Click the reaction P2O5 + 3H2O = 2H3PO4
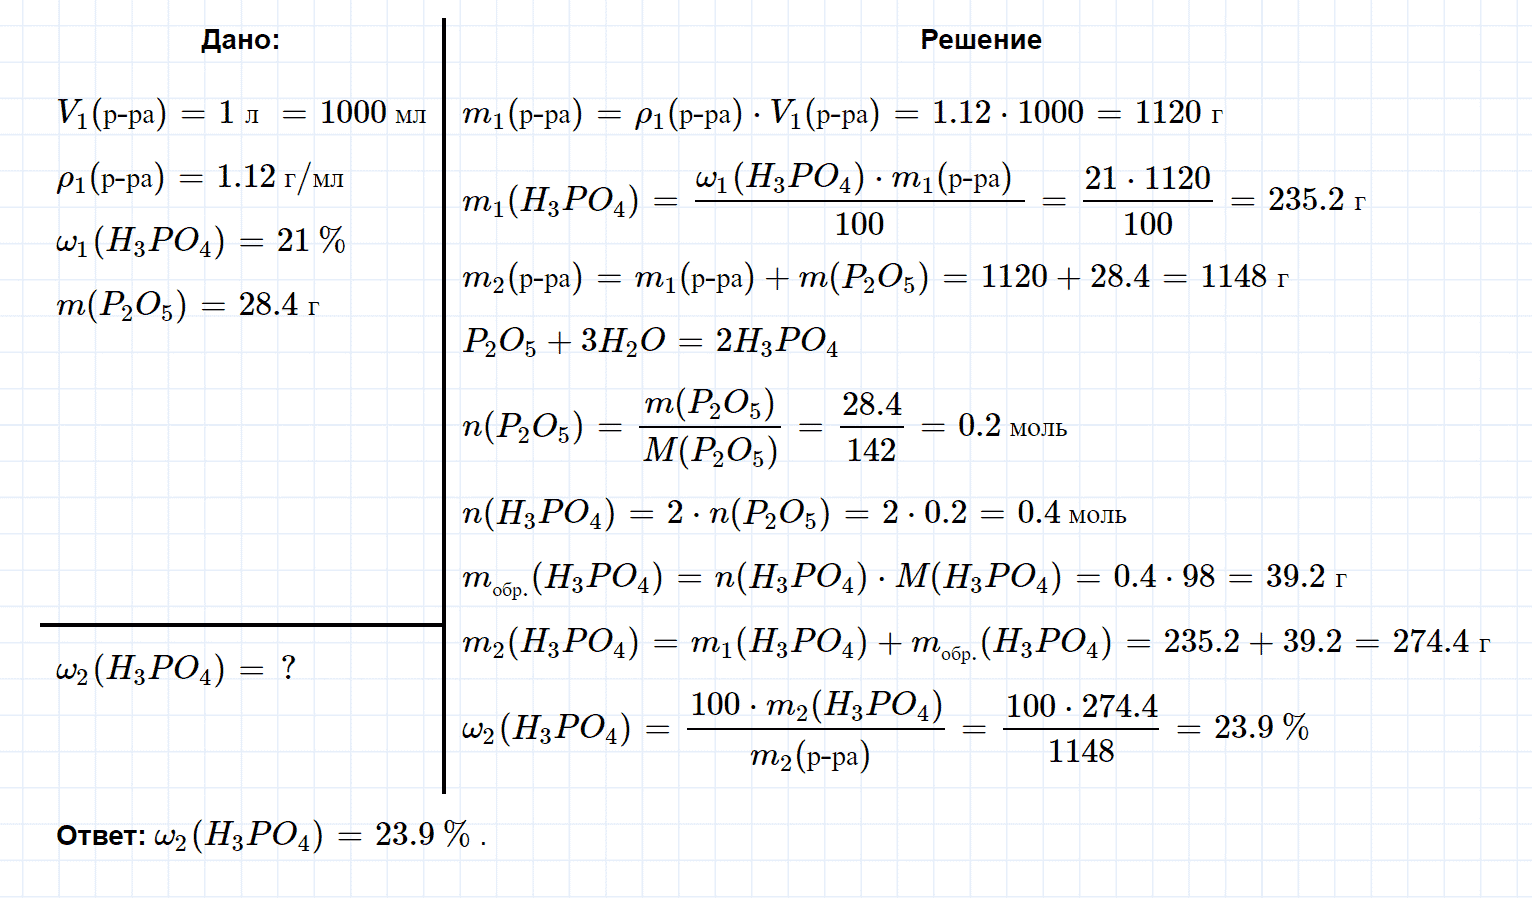Viewport: 1532px width, 898px height. (x=650, y=341)
